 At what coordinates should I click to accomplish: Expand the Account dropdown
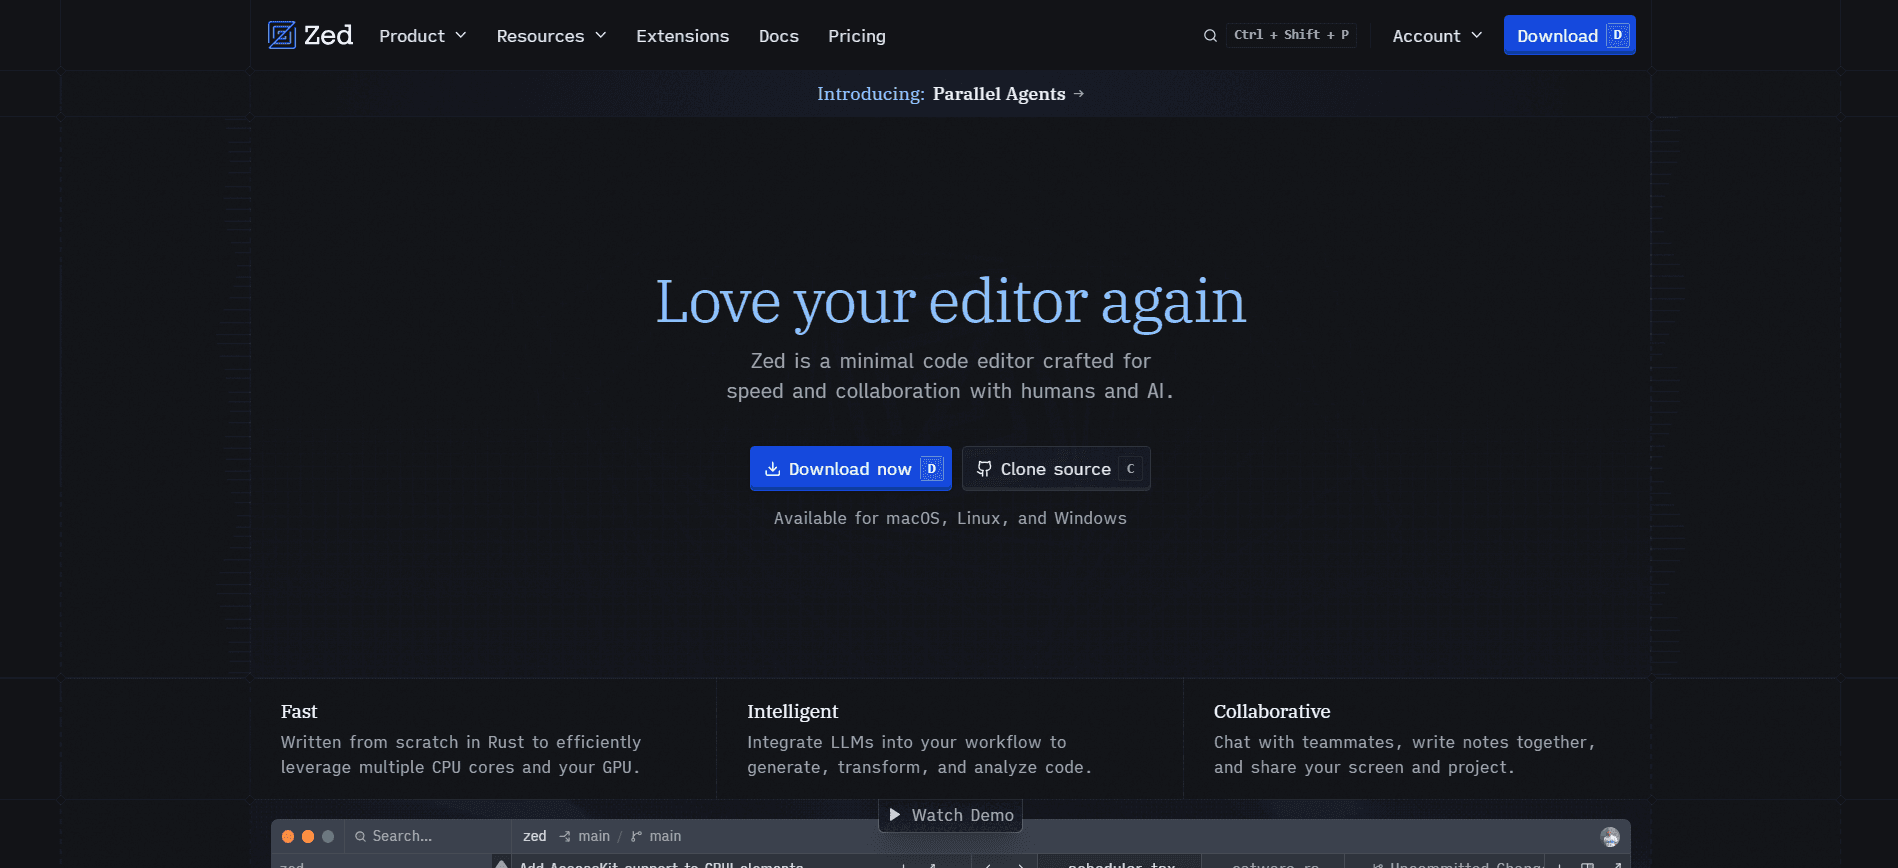pyautogui.click(x=1437, y=36)
